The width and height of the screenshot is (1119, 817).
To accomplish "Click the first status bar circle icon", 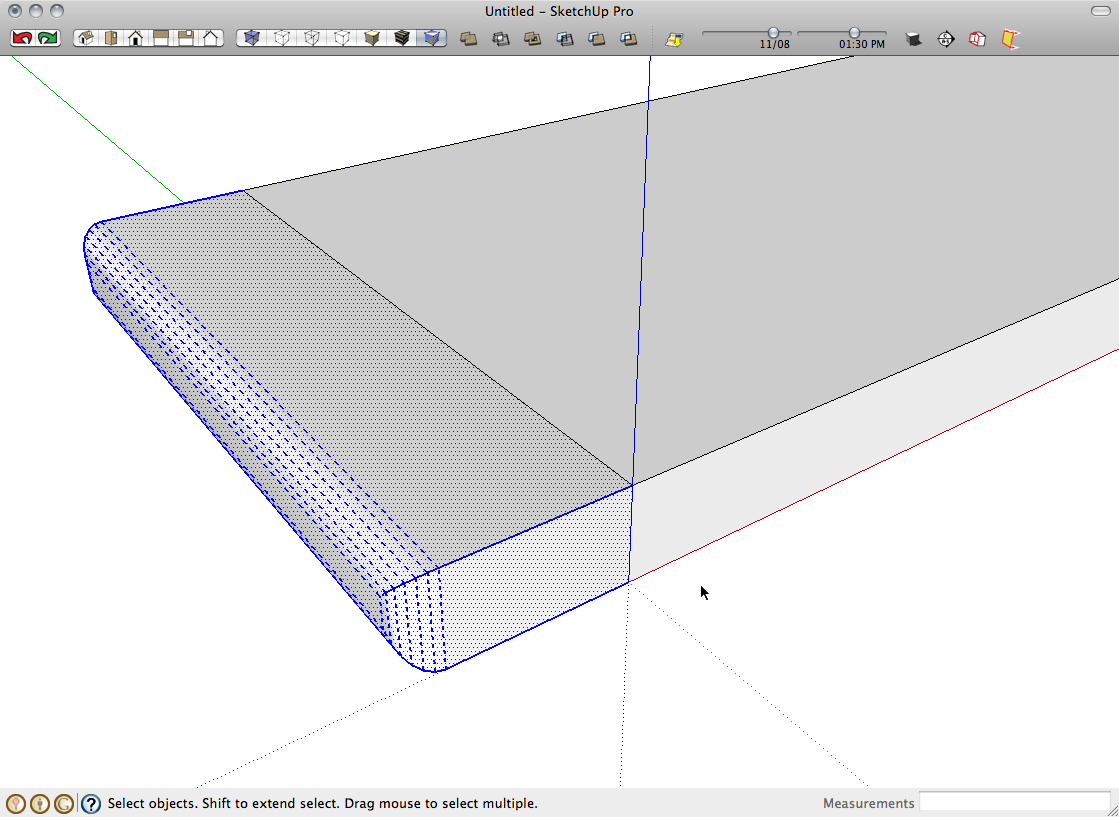I will coord(15,803).
